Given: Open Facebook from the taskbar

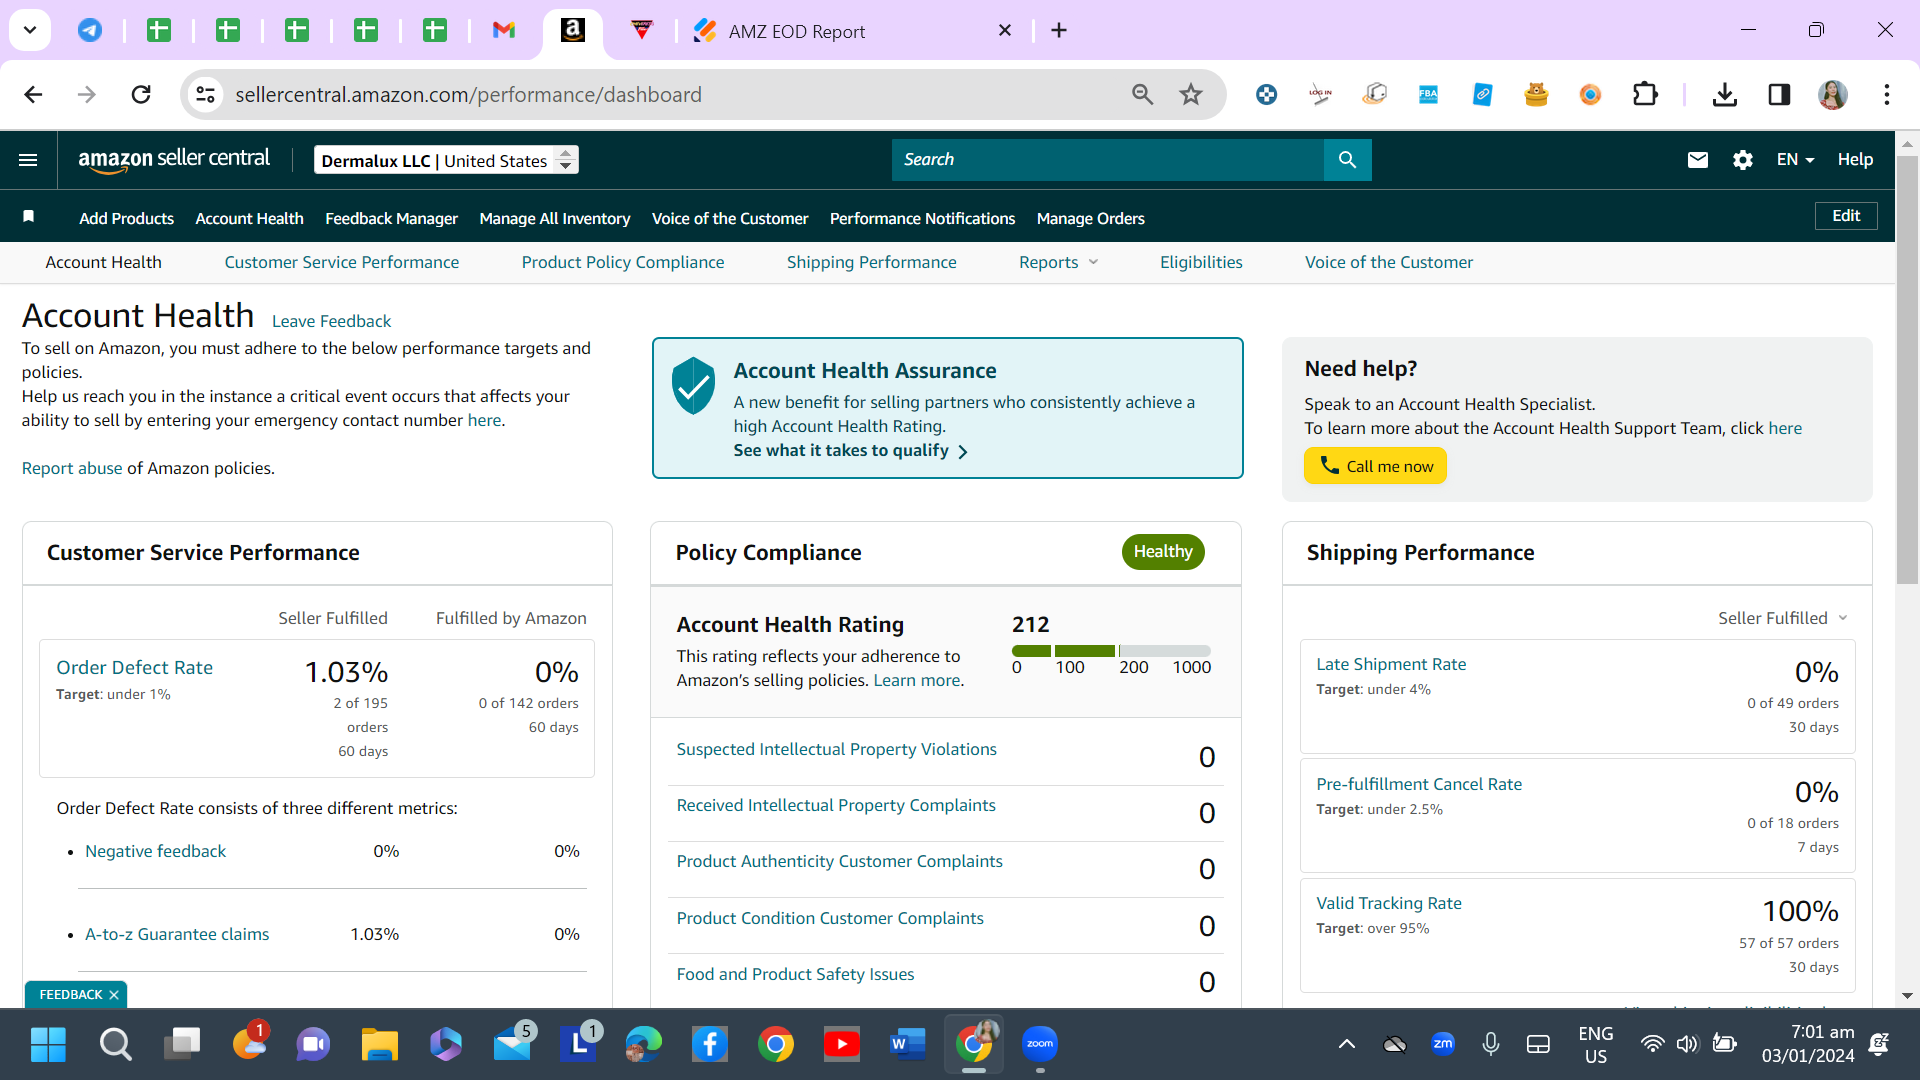Looking at the screenshot, I should click(709, 1044).
